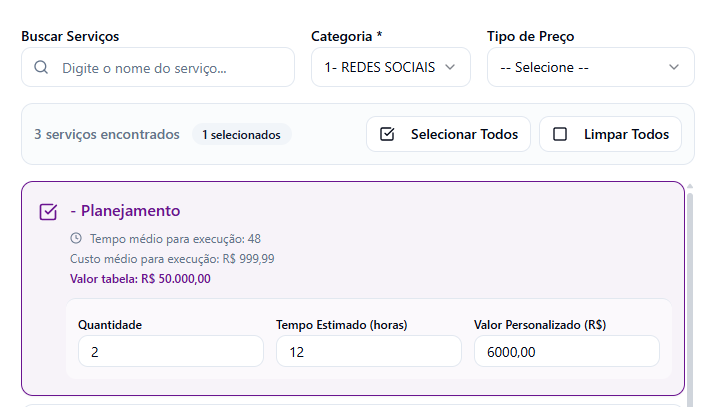The width and height of the screenshot is (704, 407).
Task: Click the Quantidade input field
Action: pos(170,351)
